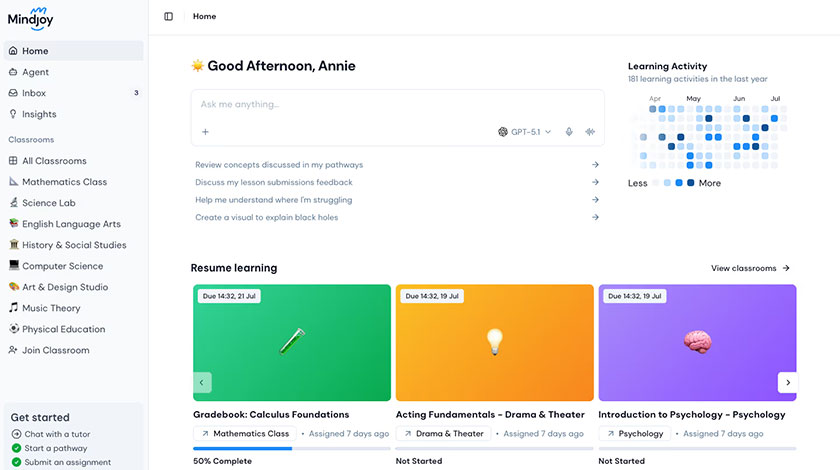Screen dimensions: 840x470
Task: Start voice mode waveform icon
Action: tap(590, 132)
